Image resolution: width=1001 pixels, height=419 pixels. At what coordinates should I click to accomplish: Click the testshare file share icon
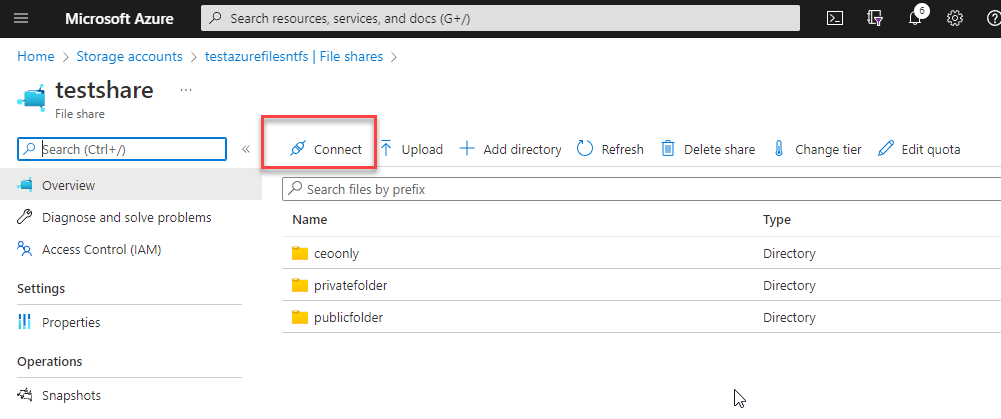tap(32, 96)
